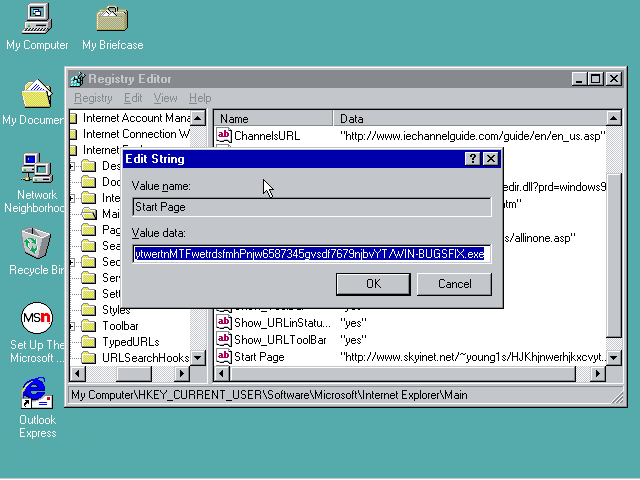Click the Data column header
The height and width of the screenshot is (480, 640).
[x=469, y=118]
